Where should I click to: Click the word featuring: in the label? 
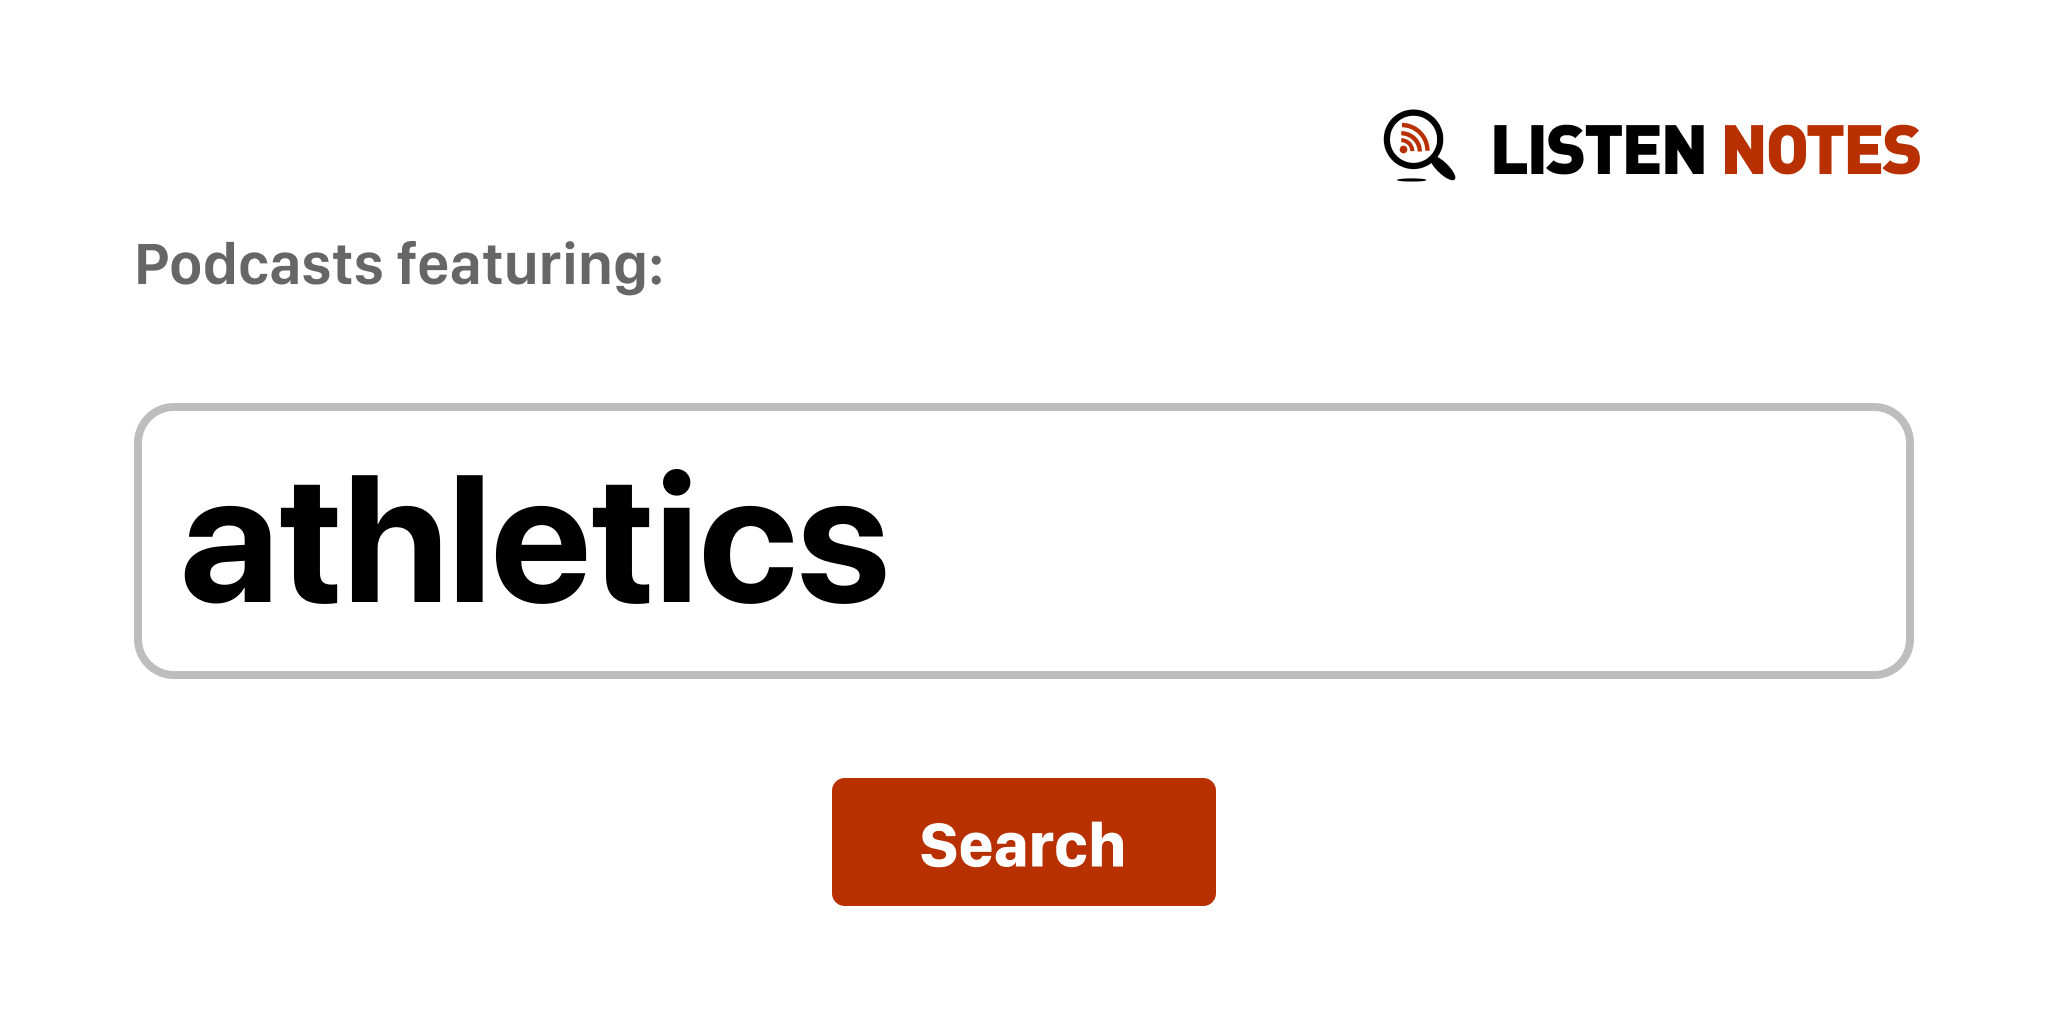(530, 265)
